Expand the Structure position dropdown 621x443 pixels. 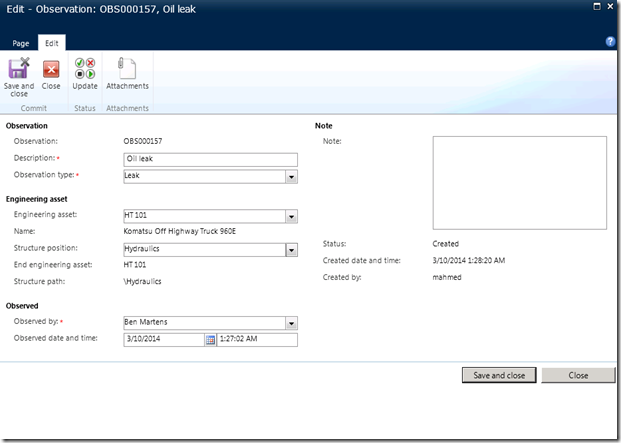291,250
